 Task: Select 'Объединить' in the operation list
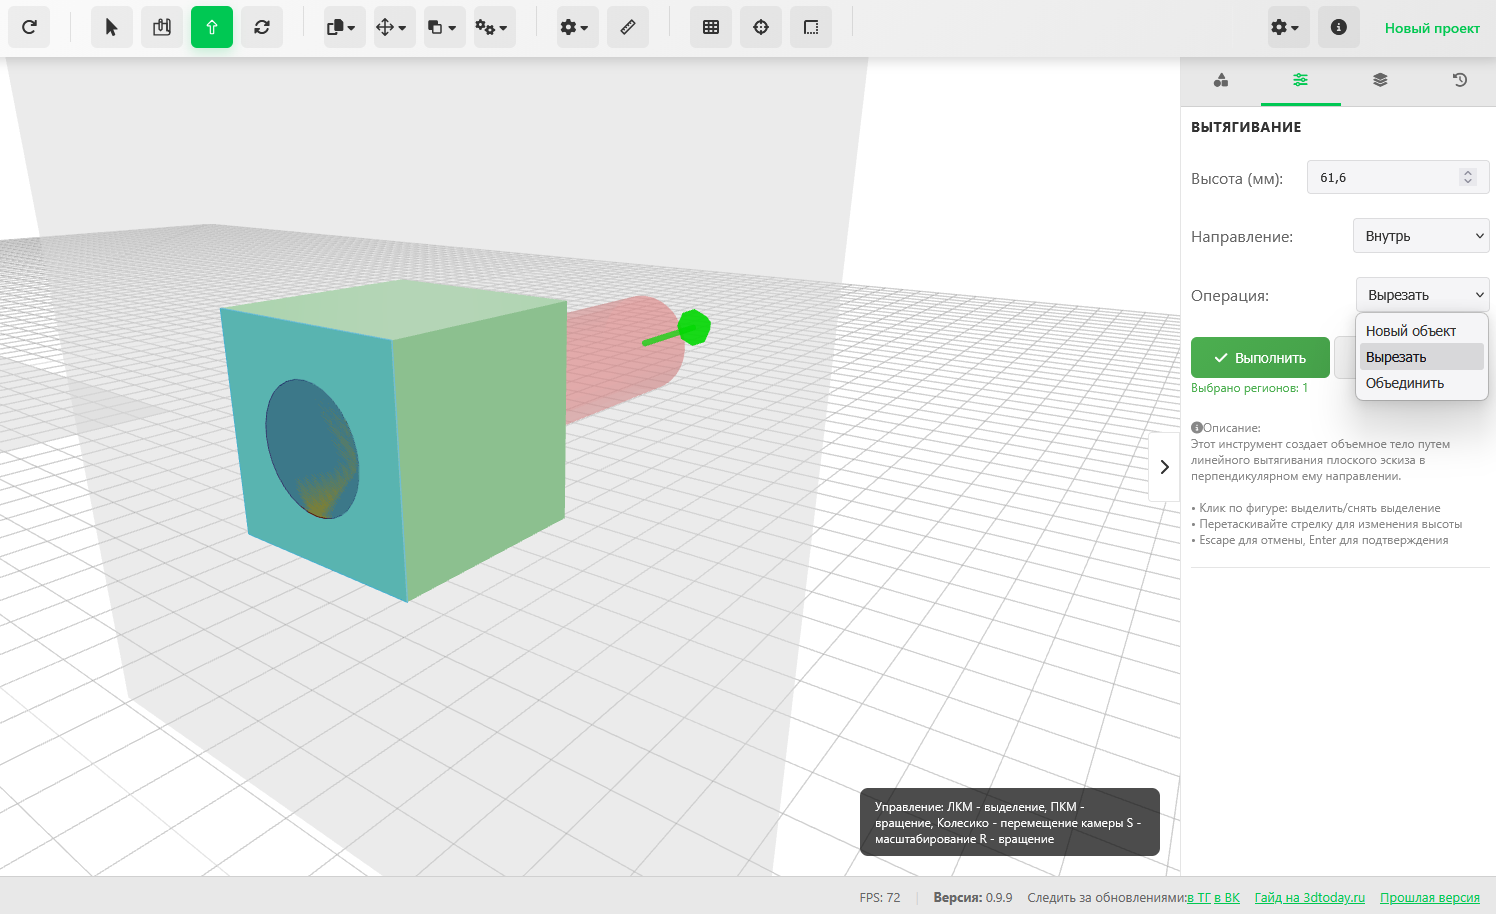click(x=1404, y=383)
